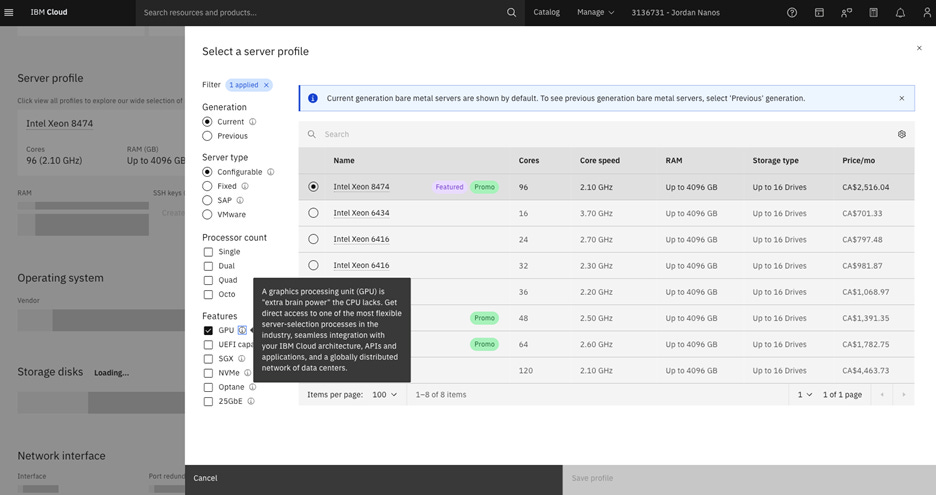The image size is (936, 495).
Task: Open the Catalog menu
Action: [x=546, y=13]
